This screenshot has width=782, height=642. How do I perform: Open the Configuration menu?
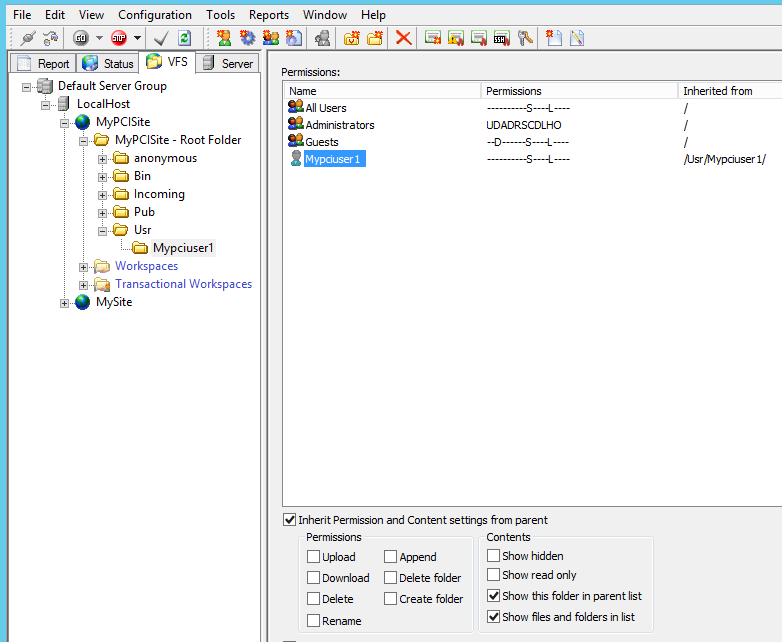click(154, 15)
